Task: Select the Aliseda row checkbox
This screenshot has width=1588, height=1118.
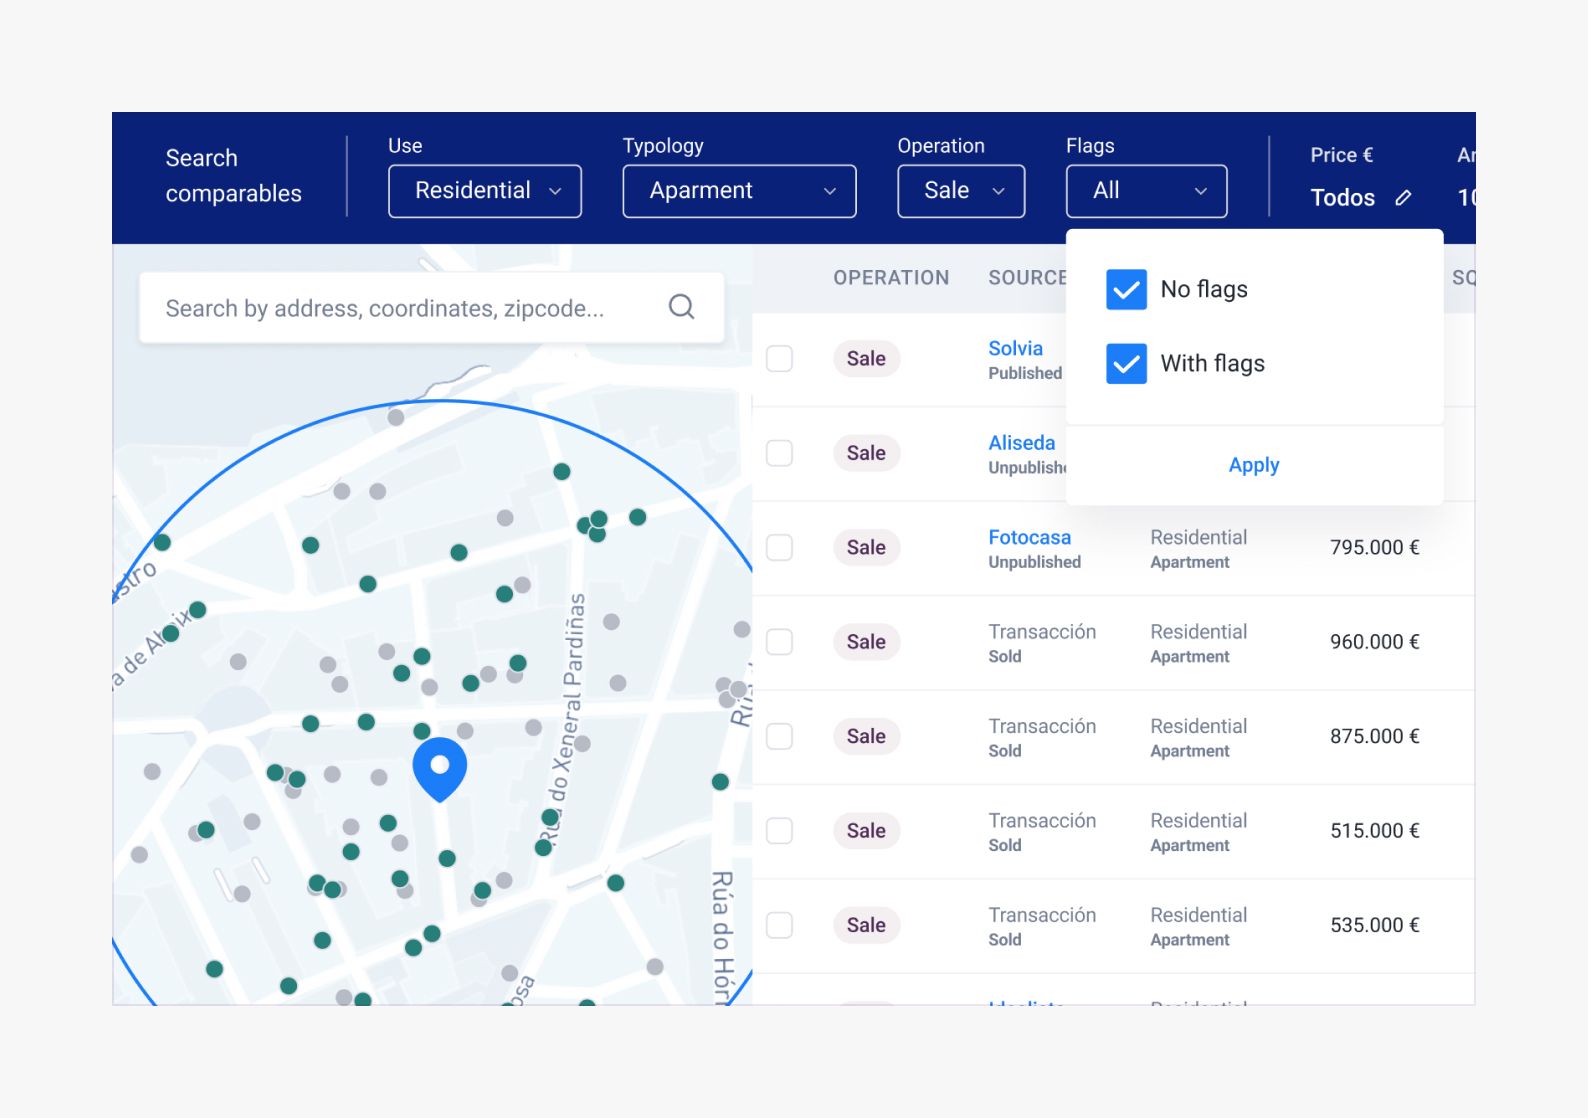Action: pos(779,453)
